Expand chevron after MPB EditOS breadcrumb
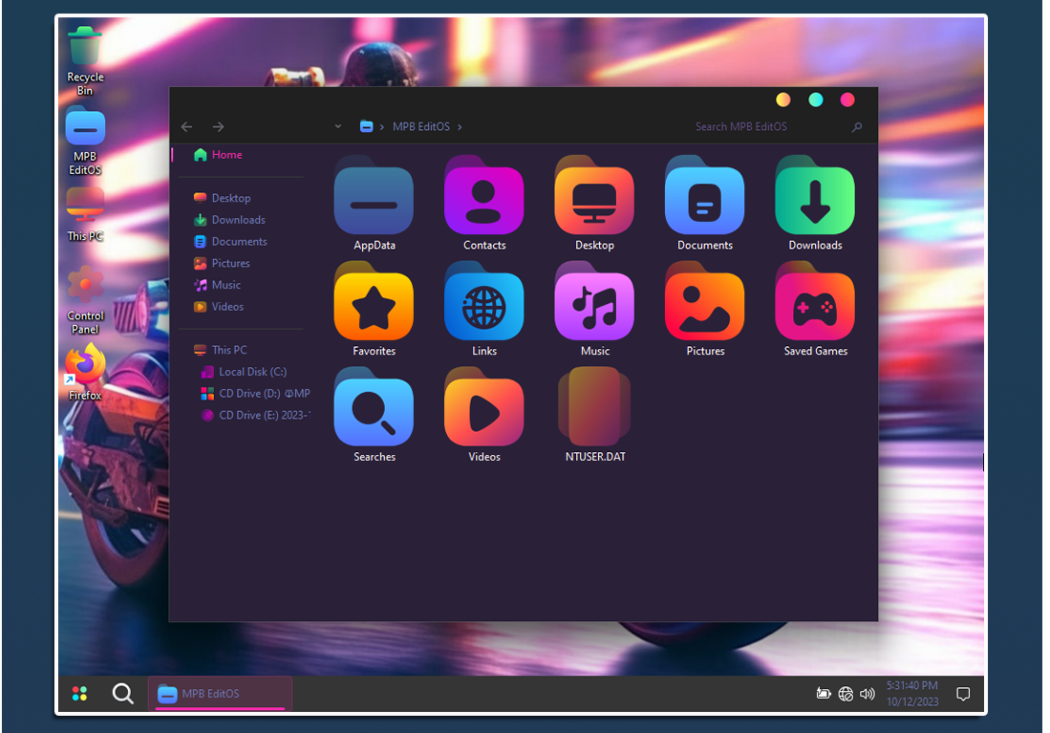Screen dimensions: 1050x733 [459, 127]
